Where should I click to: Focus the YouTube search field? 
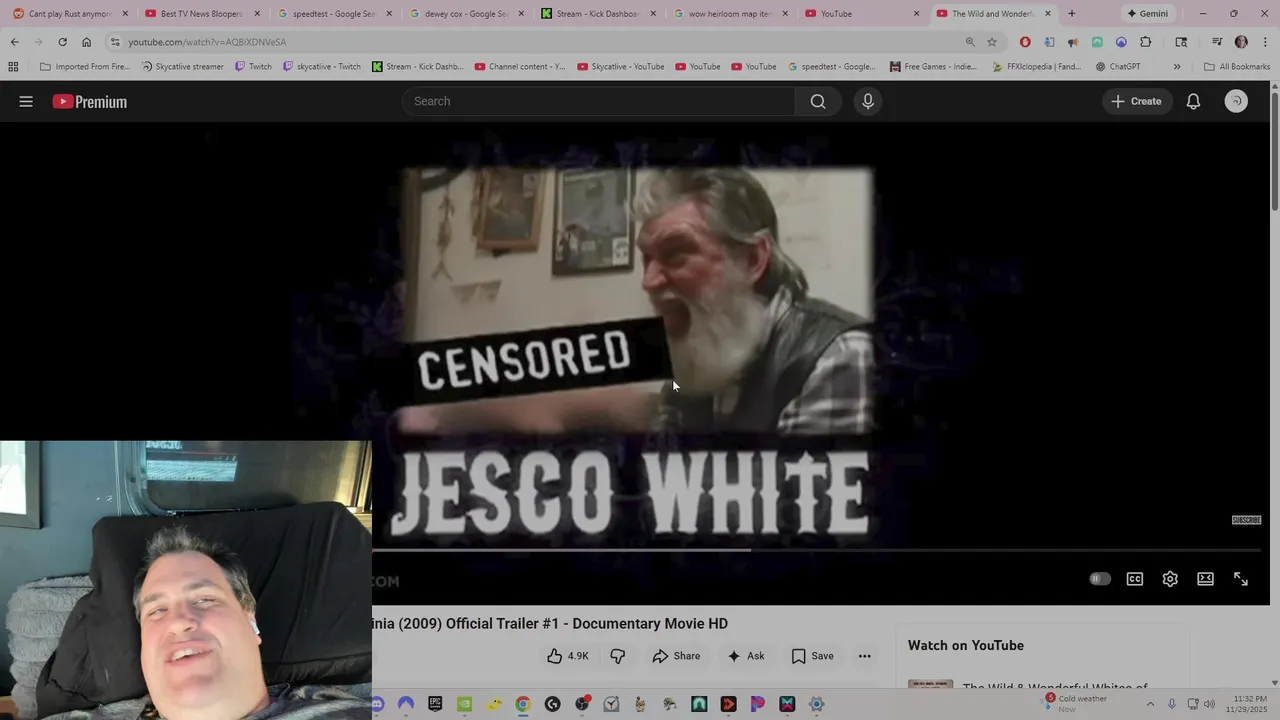[598, 101]
